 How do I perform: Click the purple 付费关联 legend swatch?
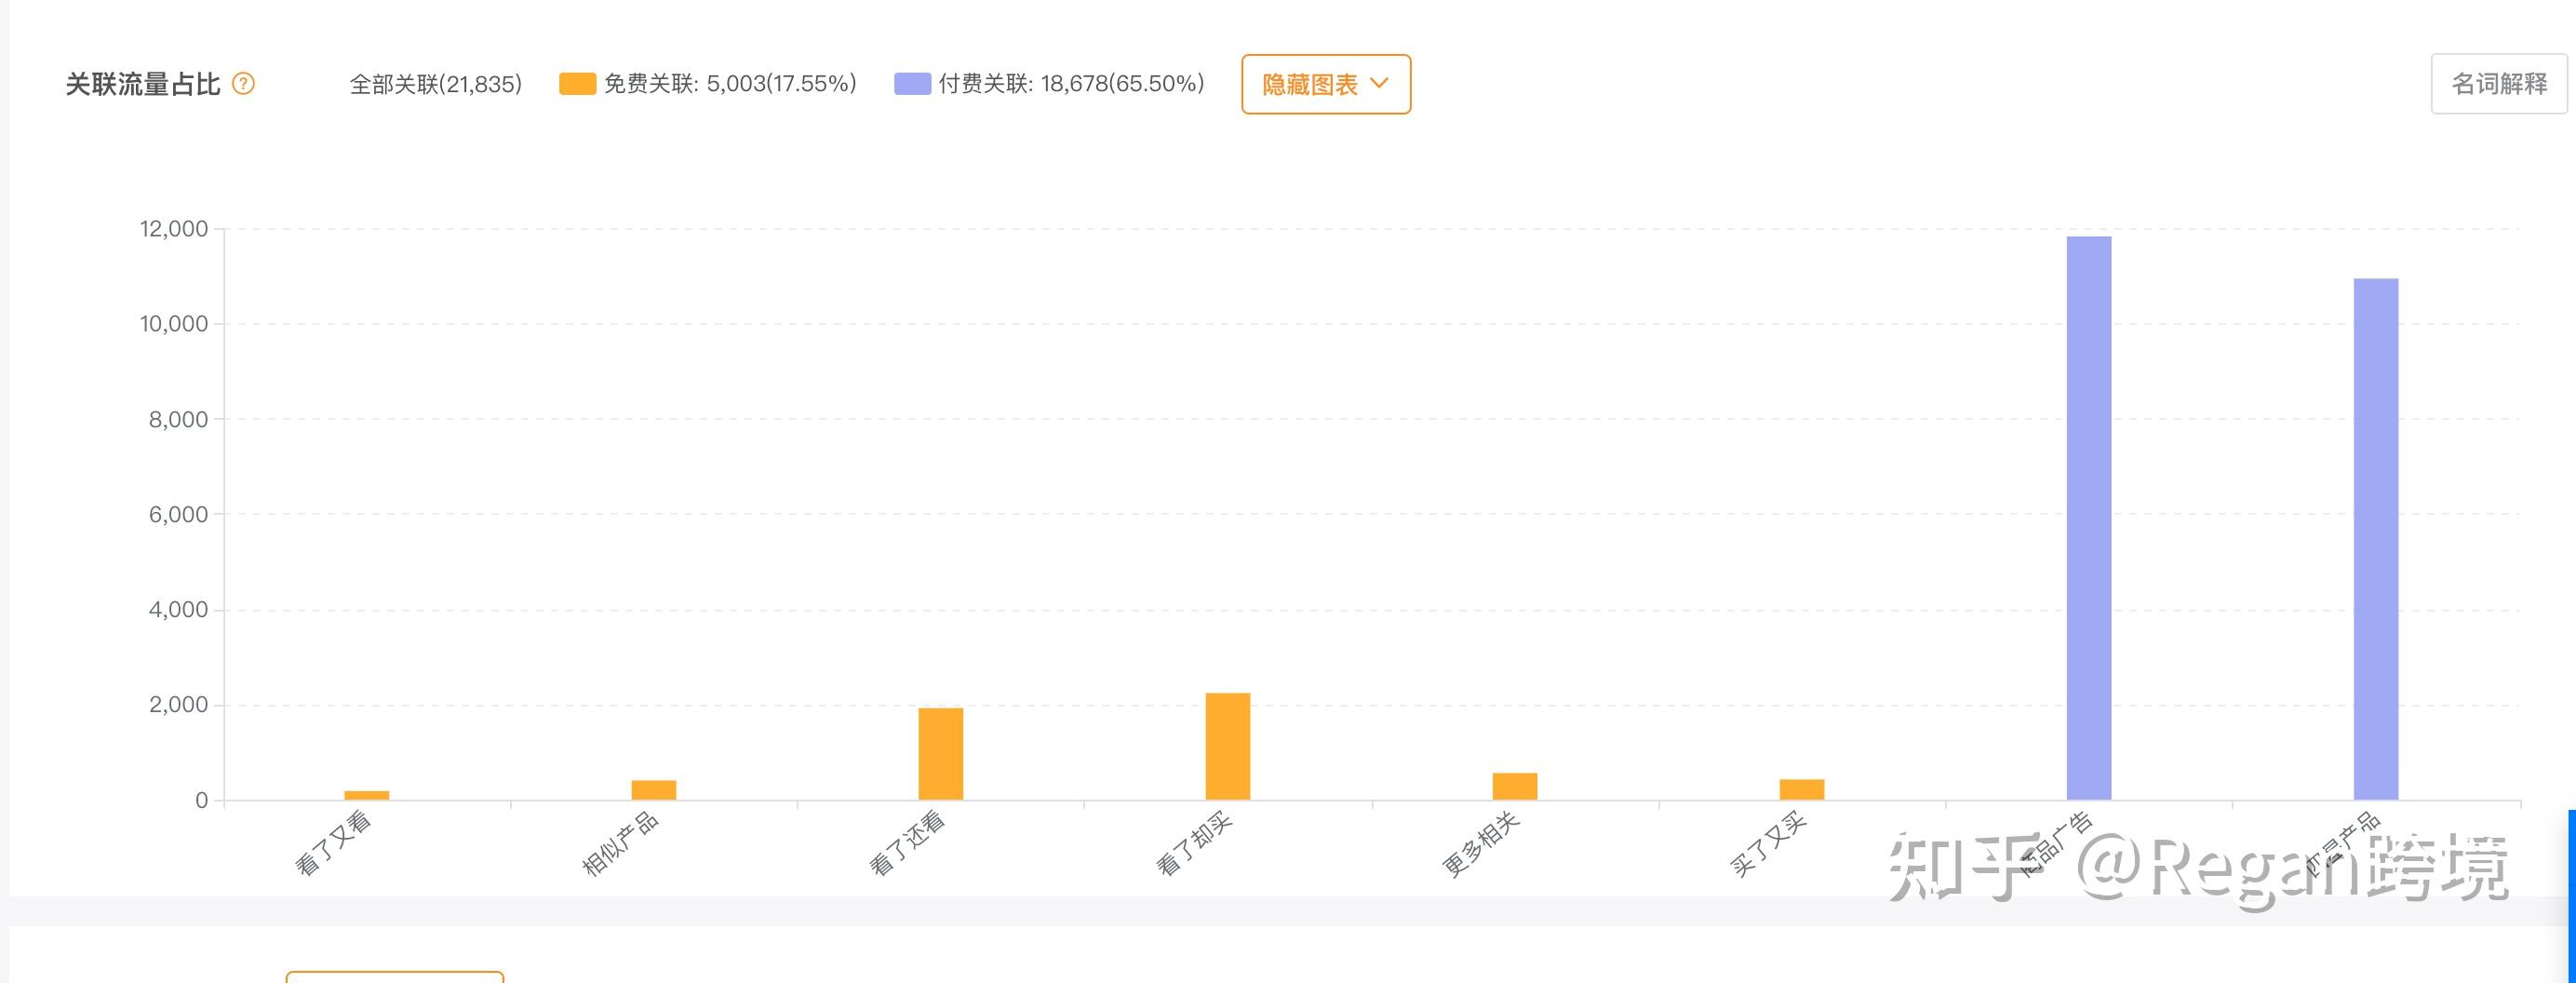[912, 84]
